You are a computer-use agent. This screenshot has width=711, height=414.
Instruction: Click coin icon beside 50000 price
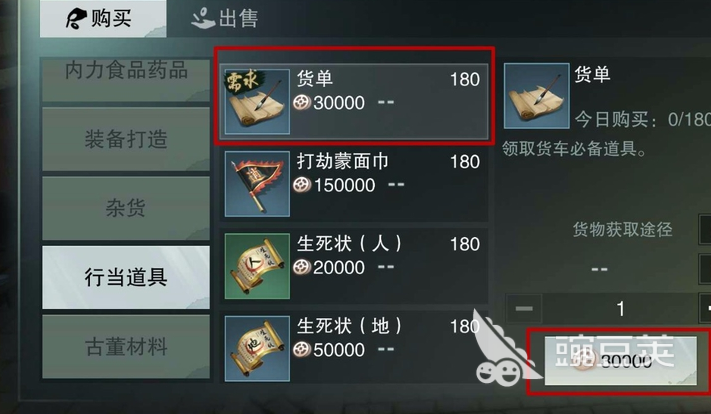[302, 350]
